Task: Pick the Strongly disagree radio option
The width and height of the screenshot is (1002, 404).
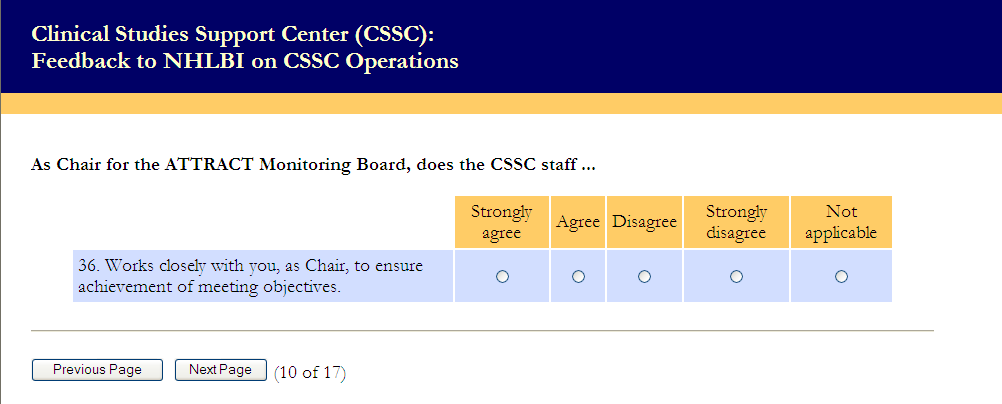Action: 736,276
